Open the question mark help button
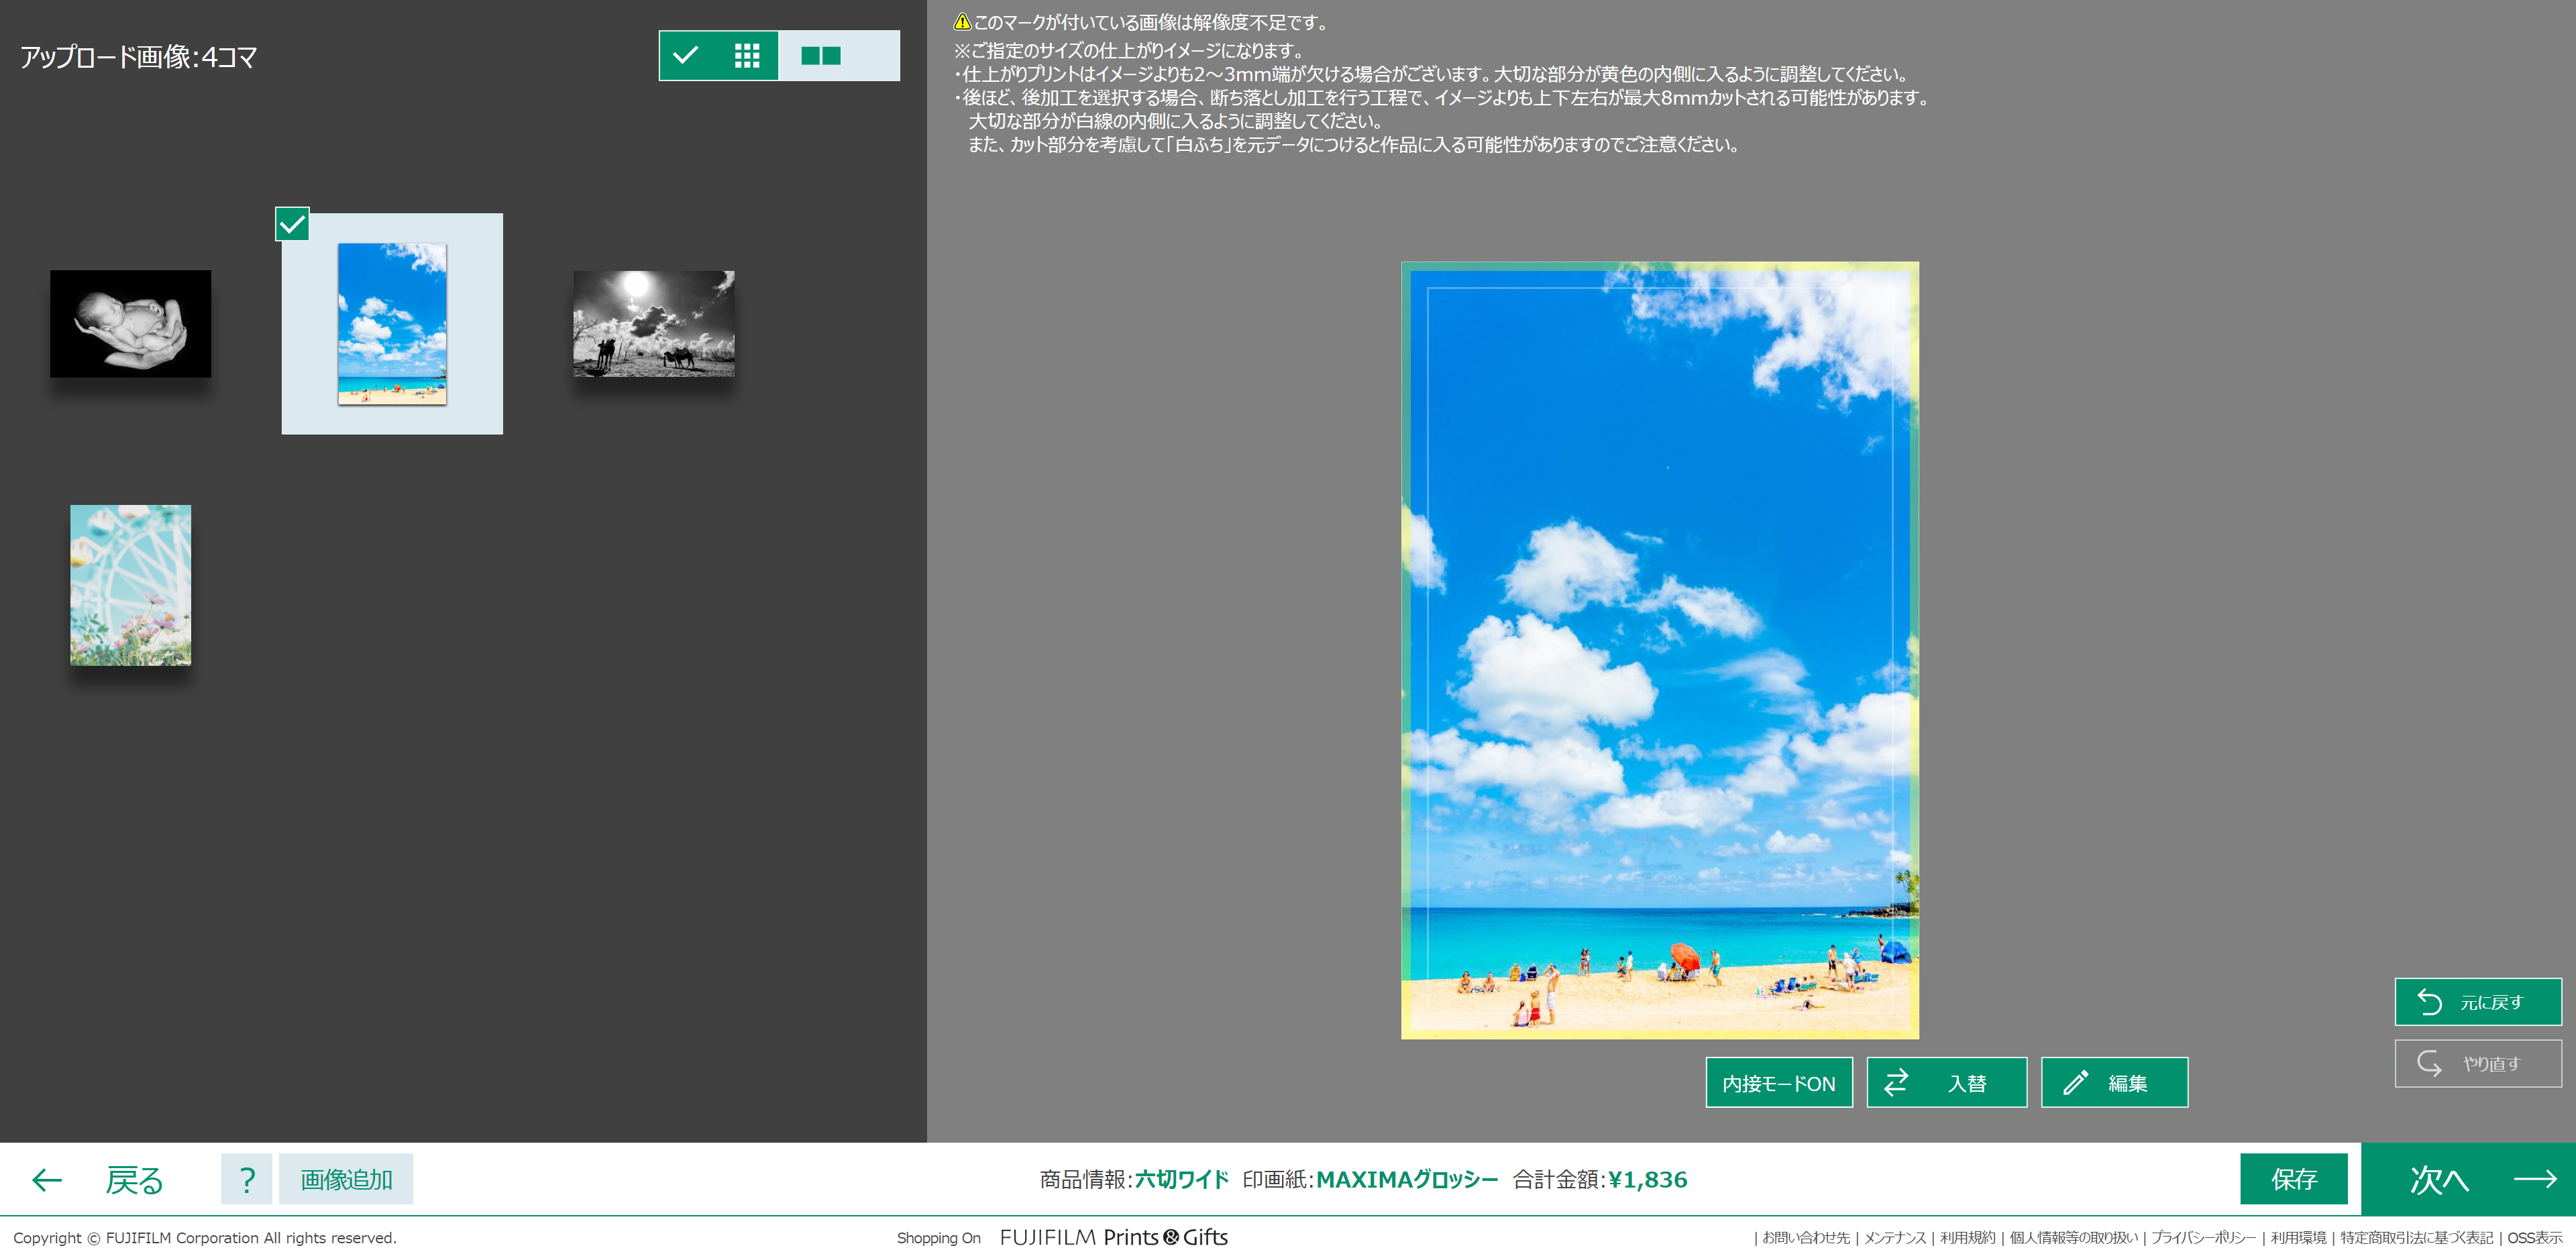 point(246,1179)
